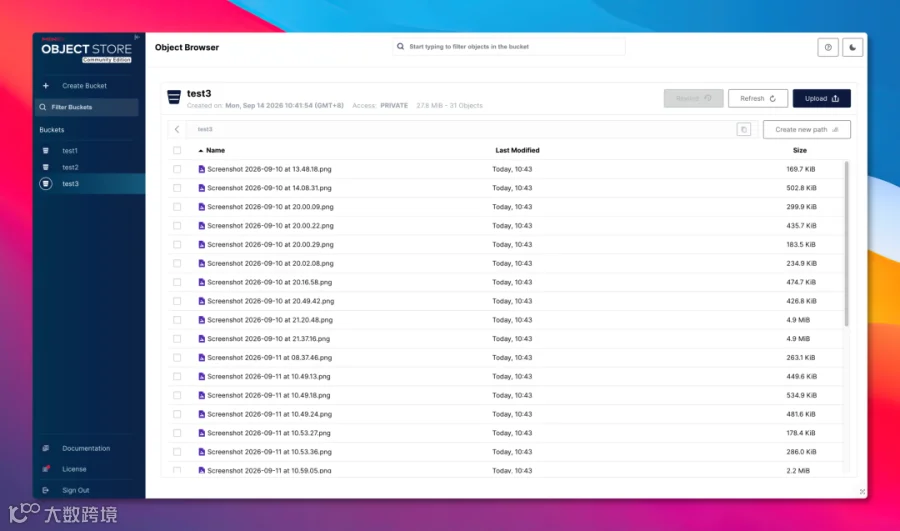Viewport: 900px width, 531px height.
Task: Click the Upload button
Action: click(821, 99)
